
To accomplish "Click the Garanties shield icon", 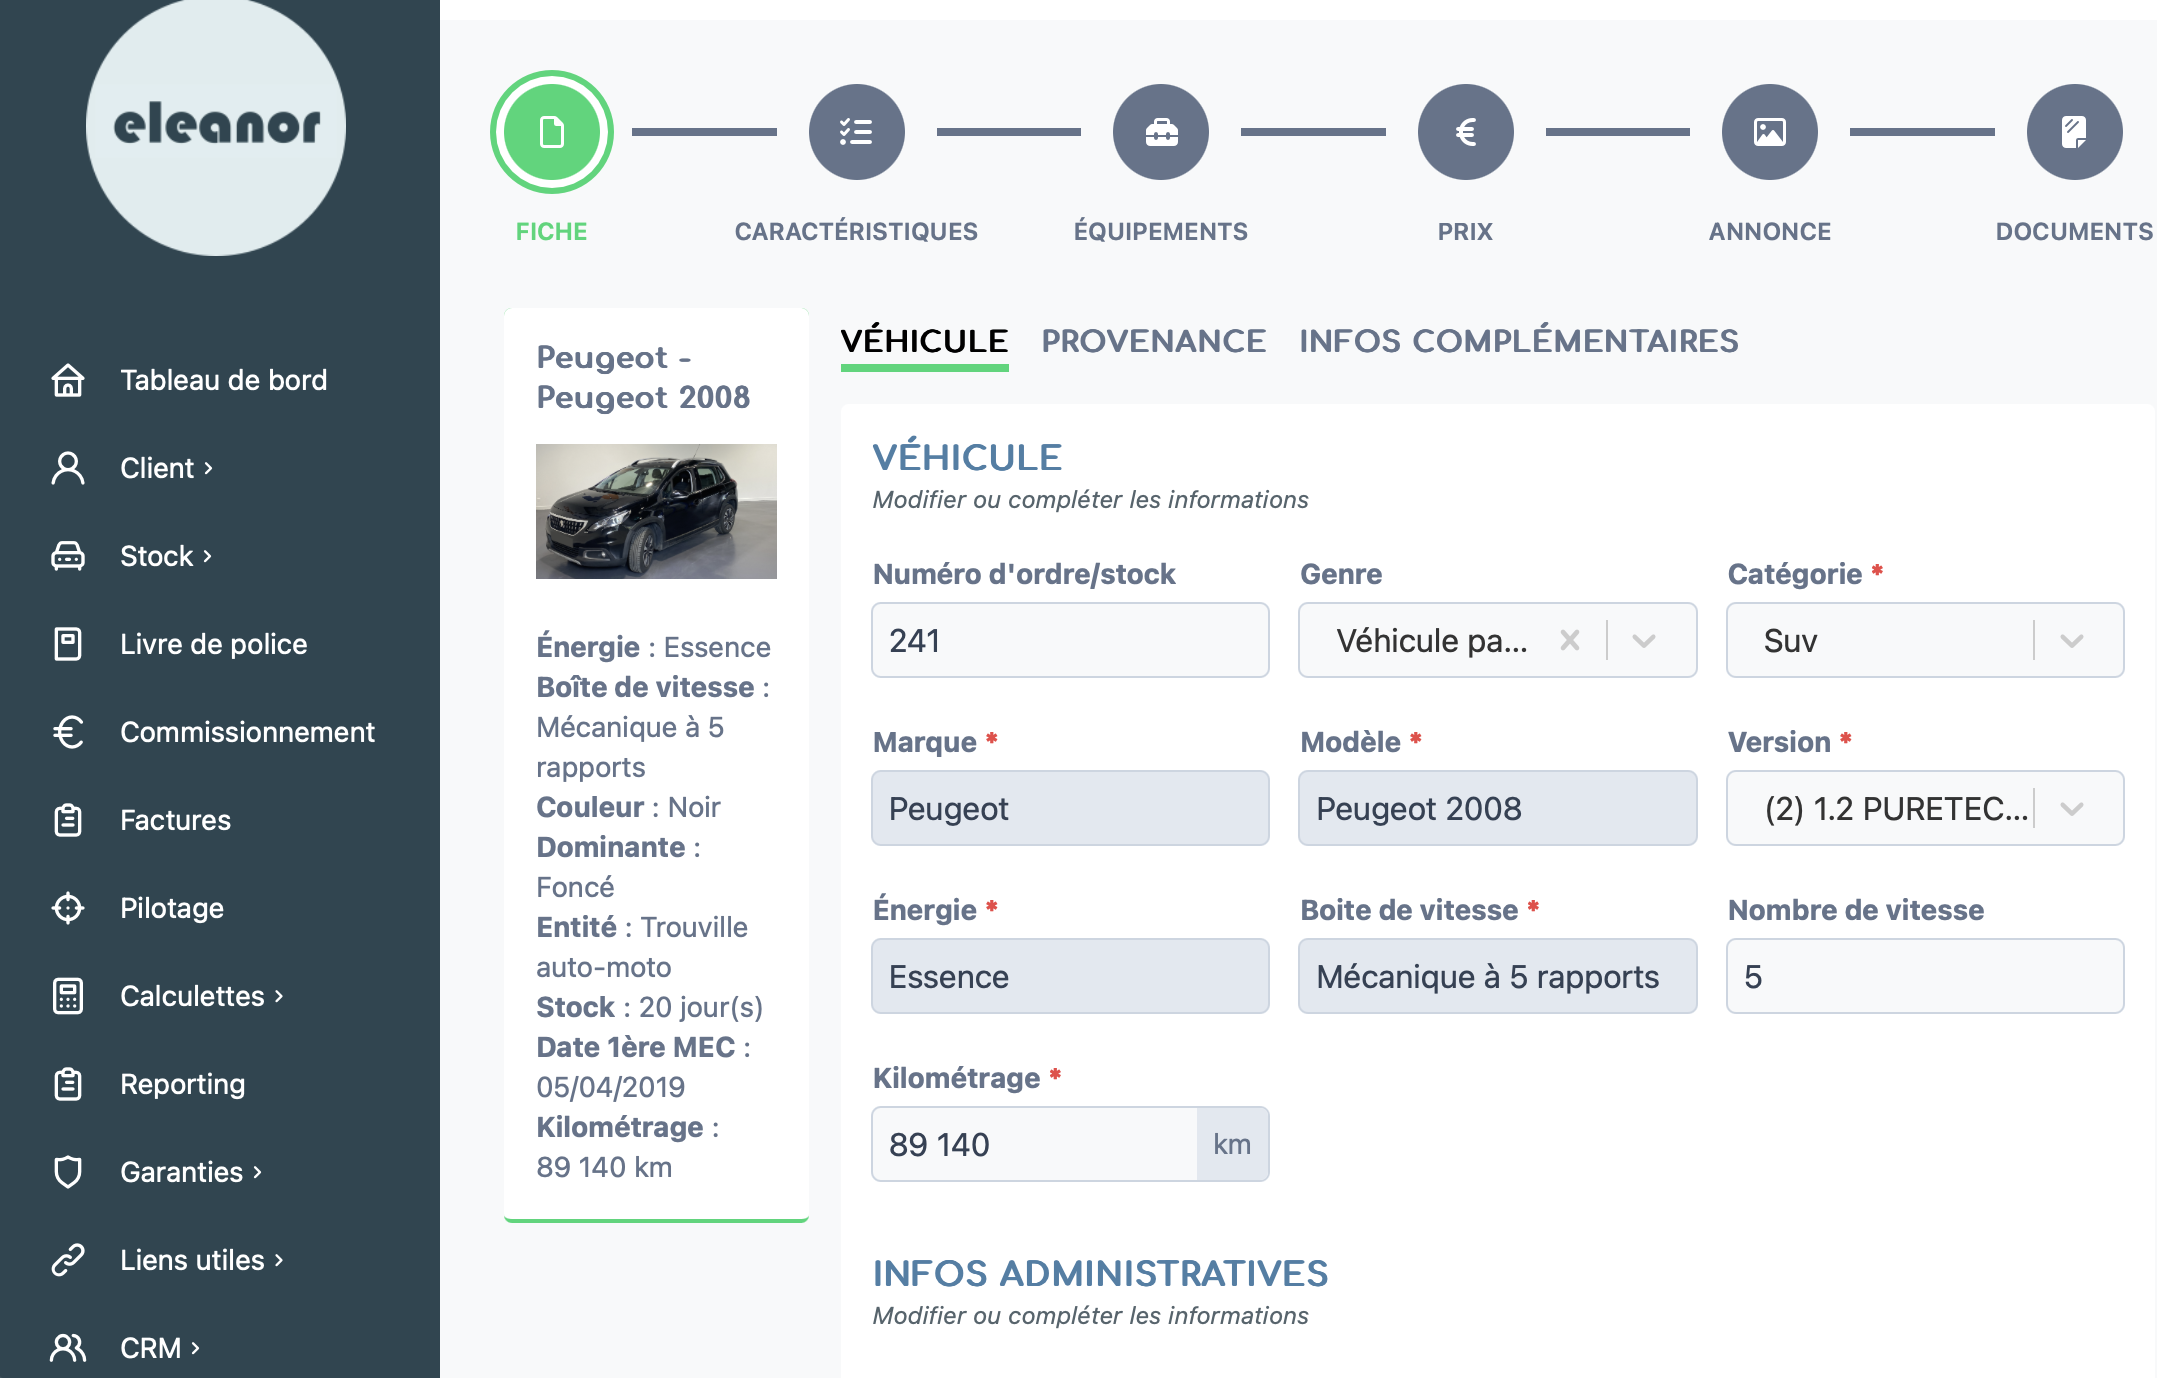I will (68, 1172).
